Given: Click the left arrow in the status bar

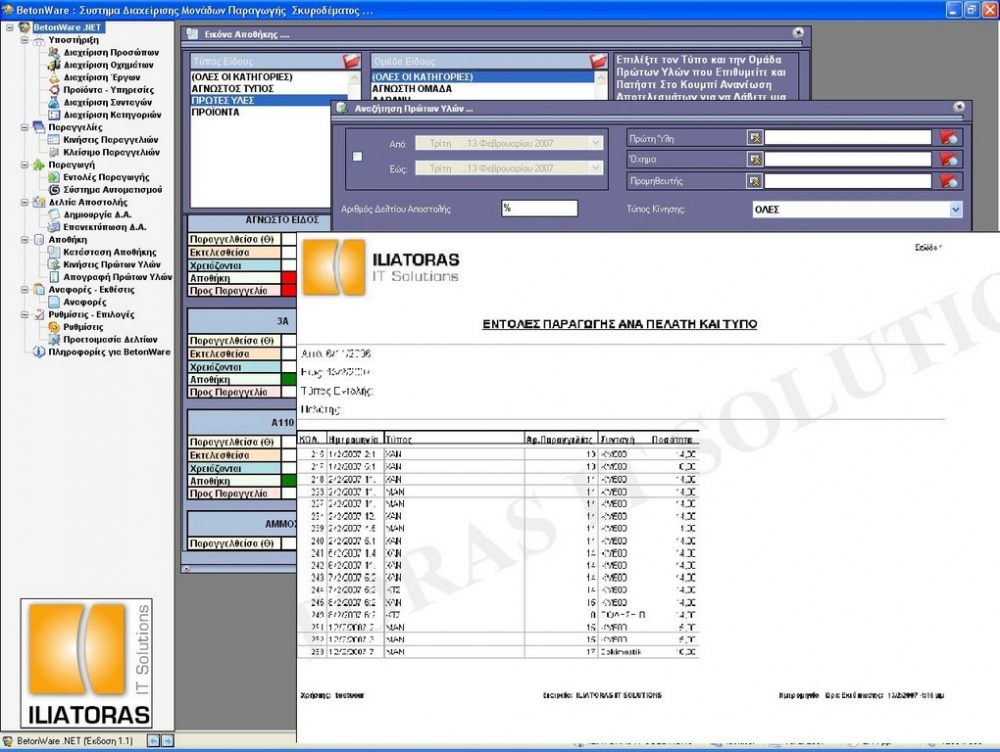Looking at the screenshot, I should tap(153, 741).
